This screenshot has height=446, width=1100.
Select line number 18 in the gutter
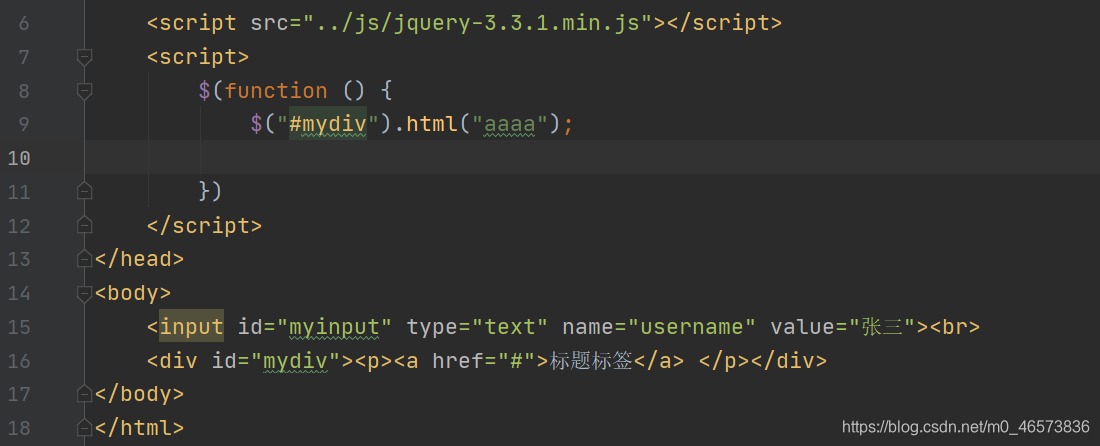coord(19,427)
